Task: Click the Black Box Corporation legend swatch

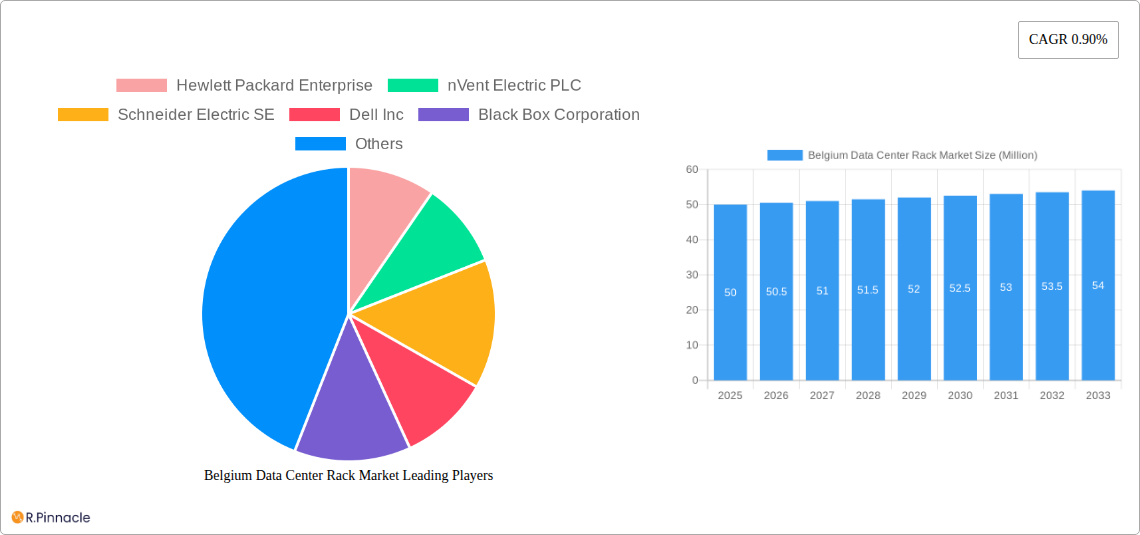Action: 443,115
